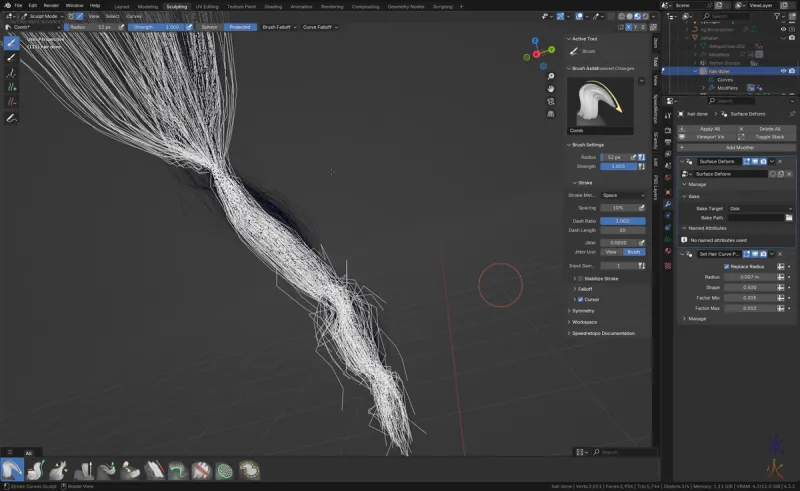
Task: Click the Bake Path folder browse icon
Action: [x=789, y=218]
